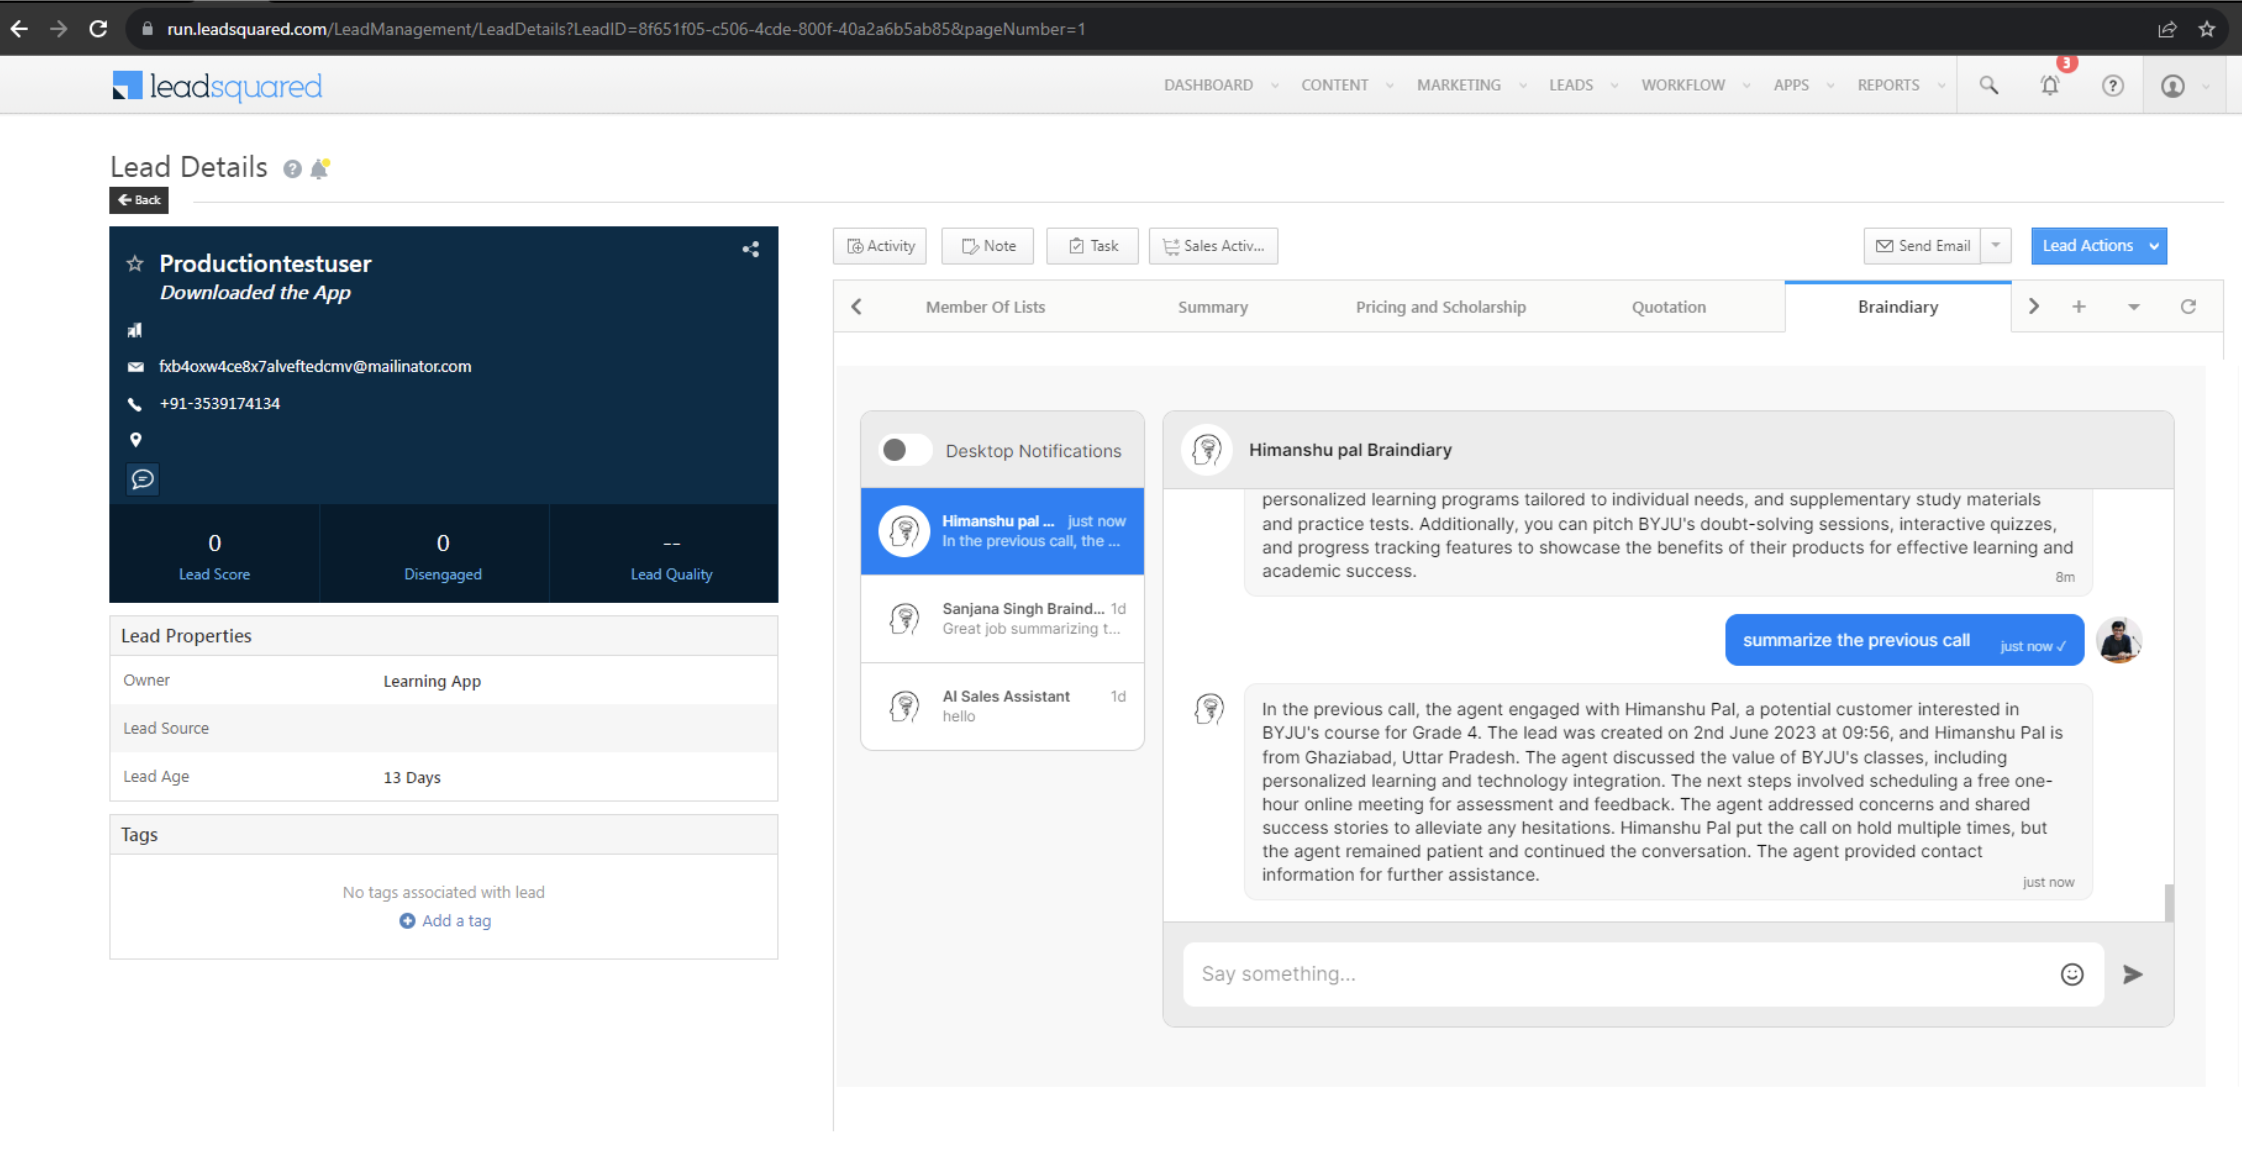
Task: Open the Sanjana Singh Braindiary conversation
Action: tap(1002, 618)
